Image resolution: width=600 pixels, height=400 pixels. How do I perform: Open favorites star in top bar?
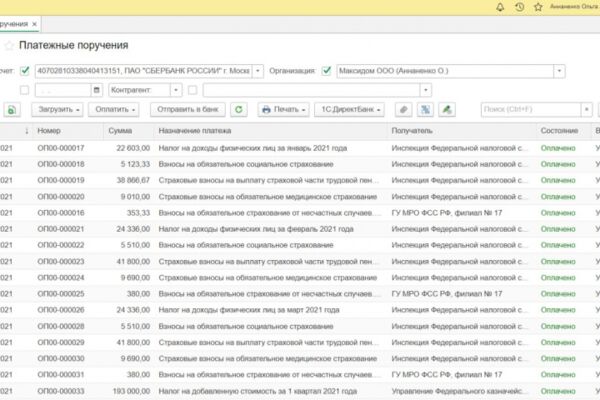[538, 7]
